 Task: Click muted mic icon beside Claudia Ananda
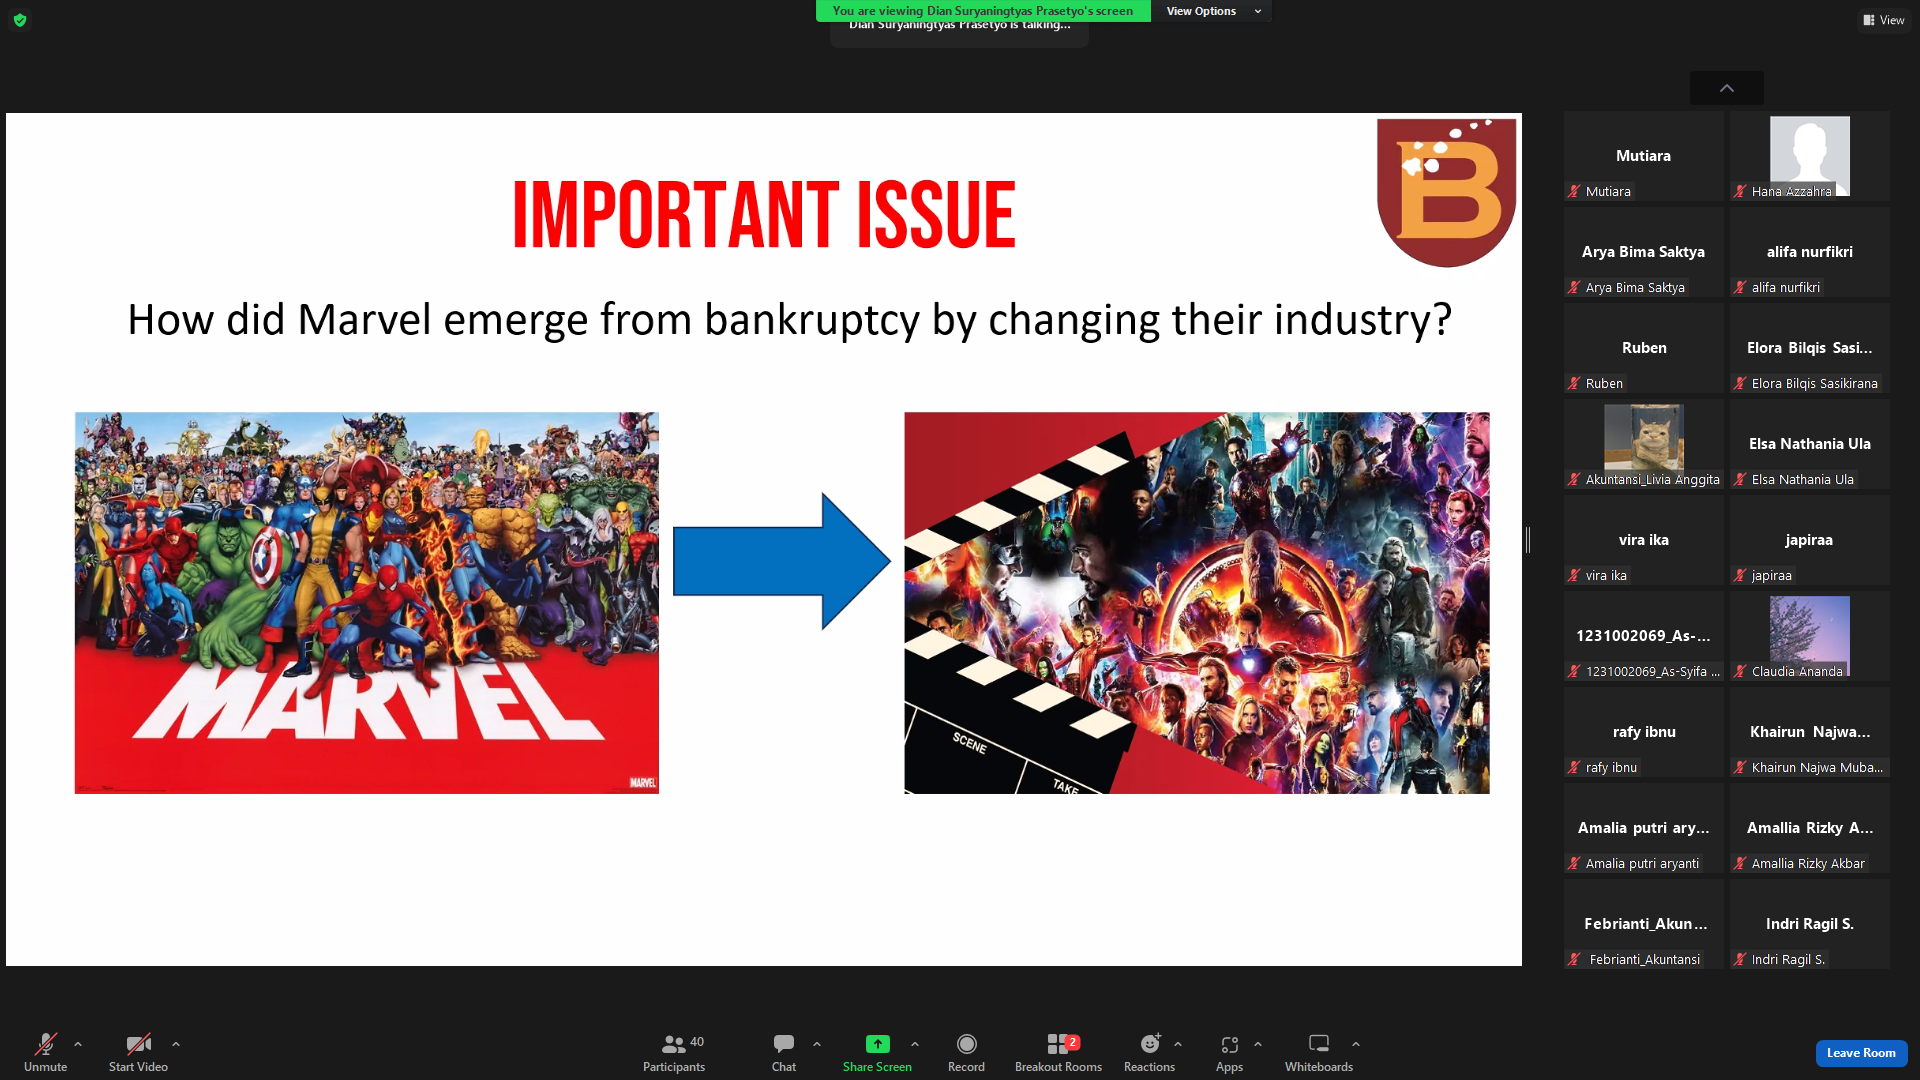1740,671
